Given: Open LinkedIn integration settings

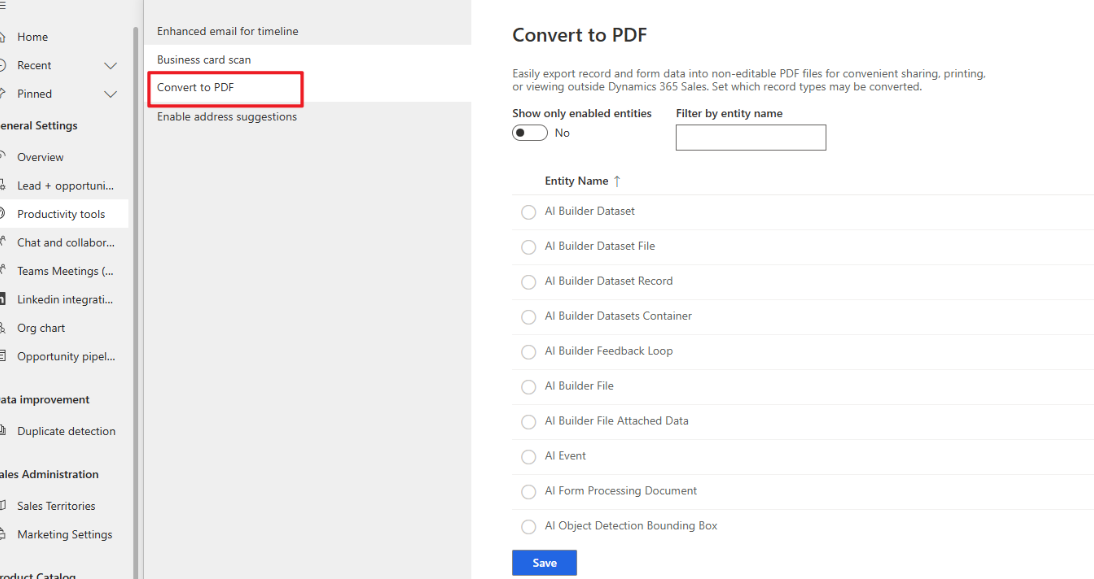Looking at the screenshot, I should tap(65, 300).
